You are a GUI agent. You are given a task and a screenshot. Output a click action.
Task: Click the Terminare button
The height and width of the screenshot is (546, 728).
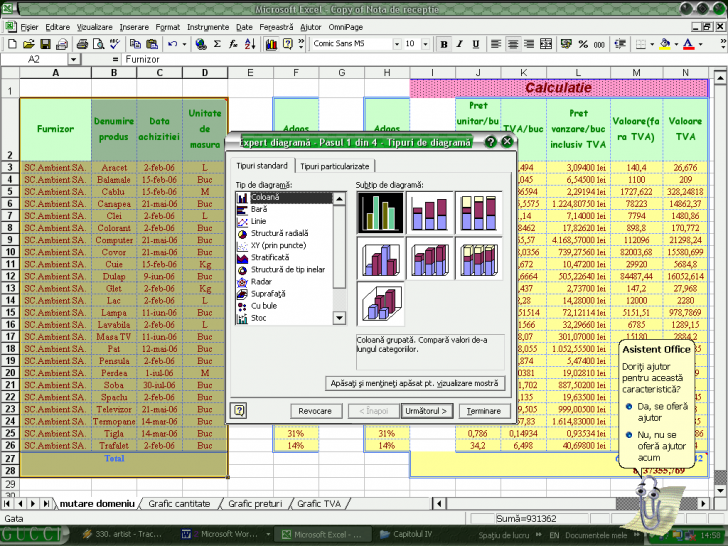[484, 411]
